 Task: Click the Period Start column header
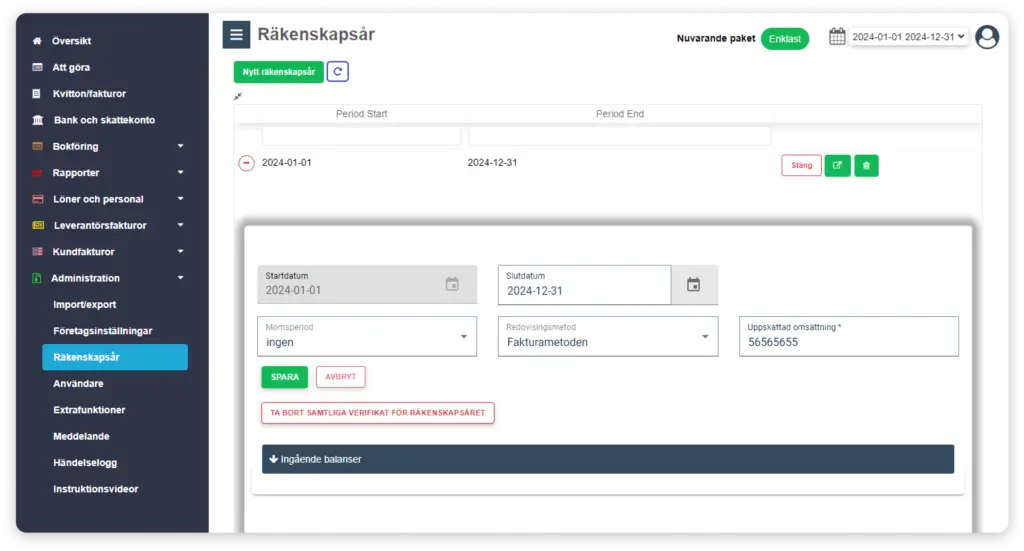[x=362, y=114]
